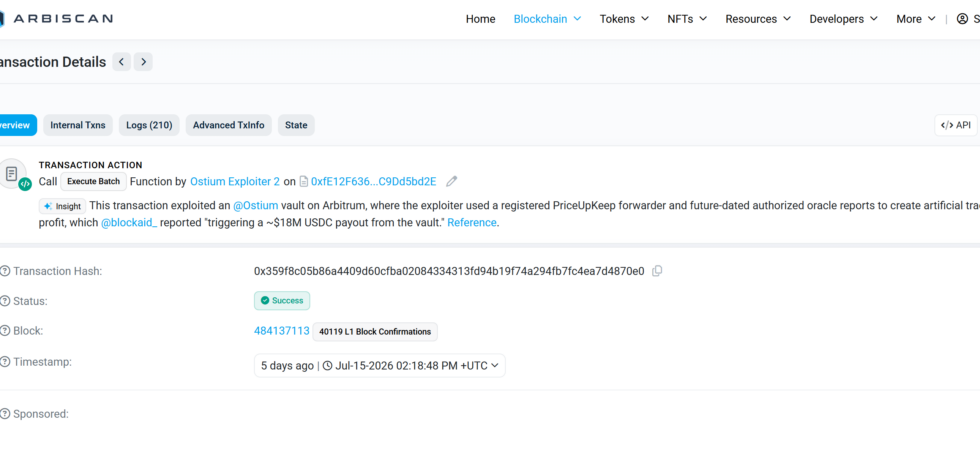980x450 pixels.
Task: Click the Success status badge
Action: click(282, 301)
